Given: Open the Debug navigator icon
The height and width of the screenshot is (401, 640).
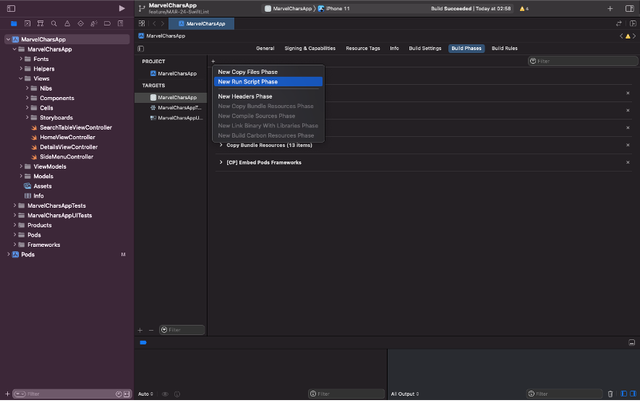Looking at the screenshot, I should [94, 24].
